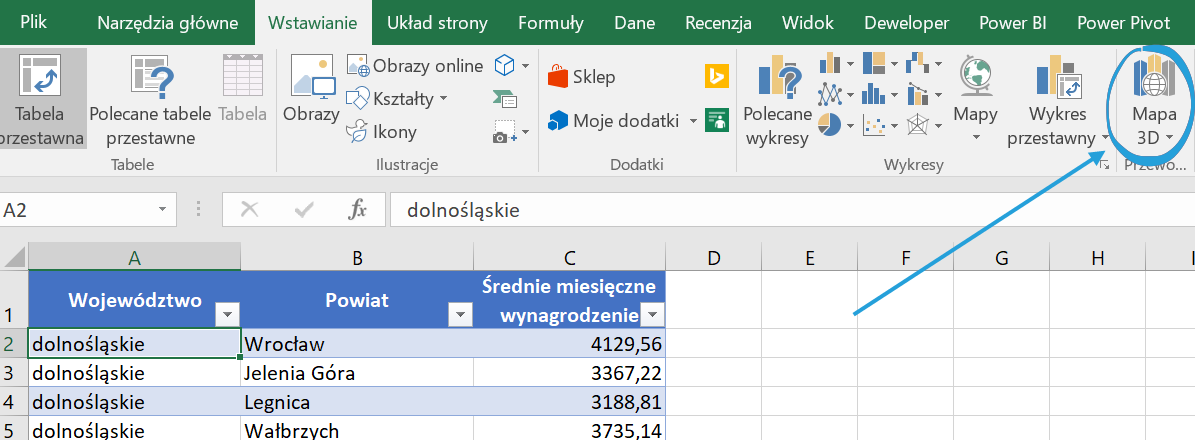Click the Ikony insert icons button

(382, 131)
